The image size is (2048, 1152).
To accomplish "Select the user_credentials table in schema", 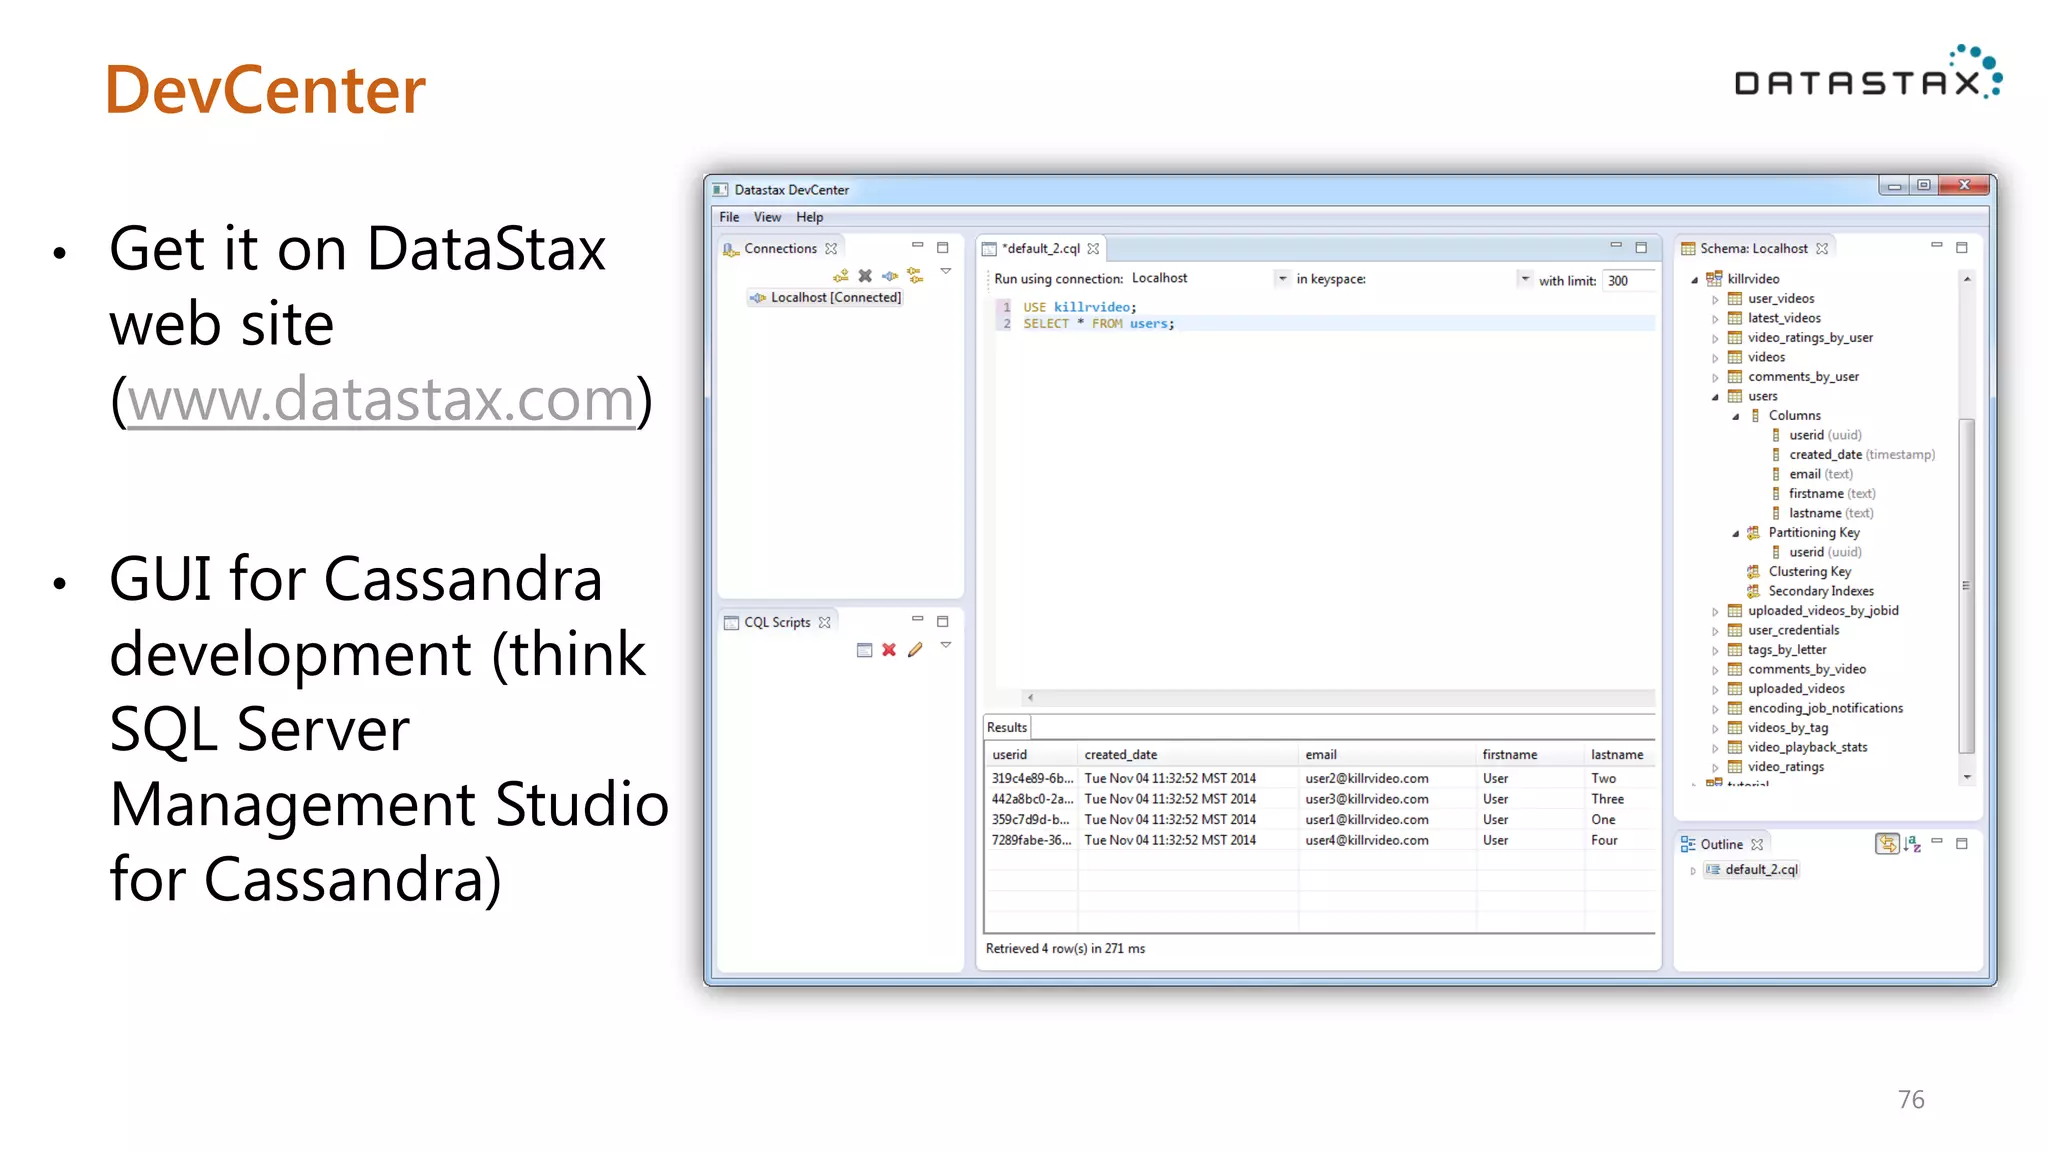I will pyautogui.click(x=1783, y=630).
